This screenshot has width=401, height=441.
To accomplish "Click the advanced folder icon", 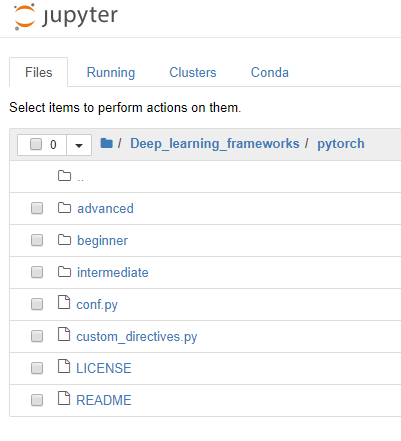I will (64, 208).
